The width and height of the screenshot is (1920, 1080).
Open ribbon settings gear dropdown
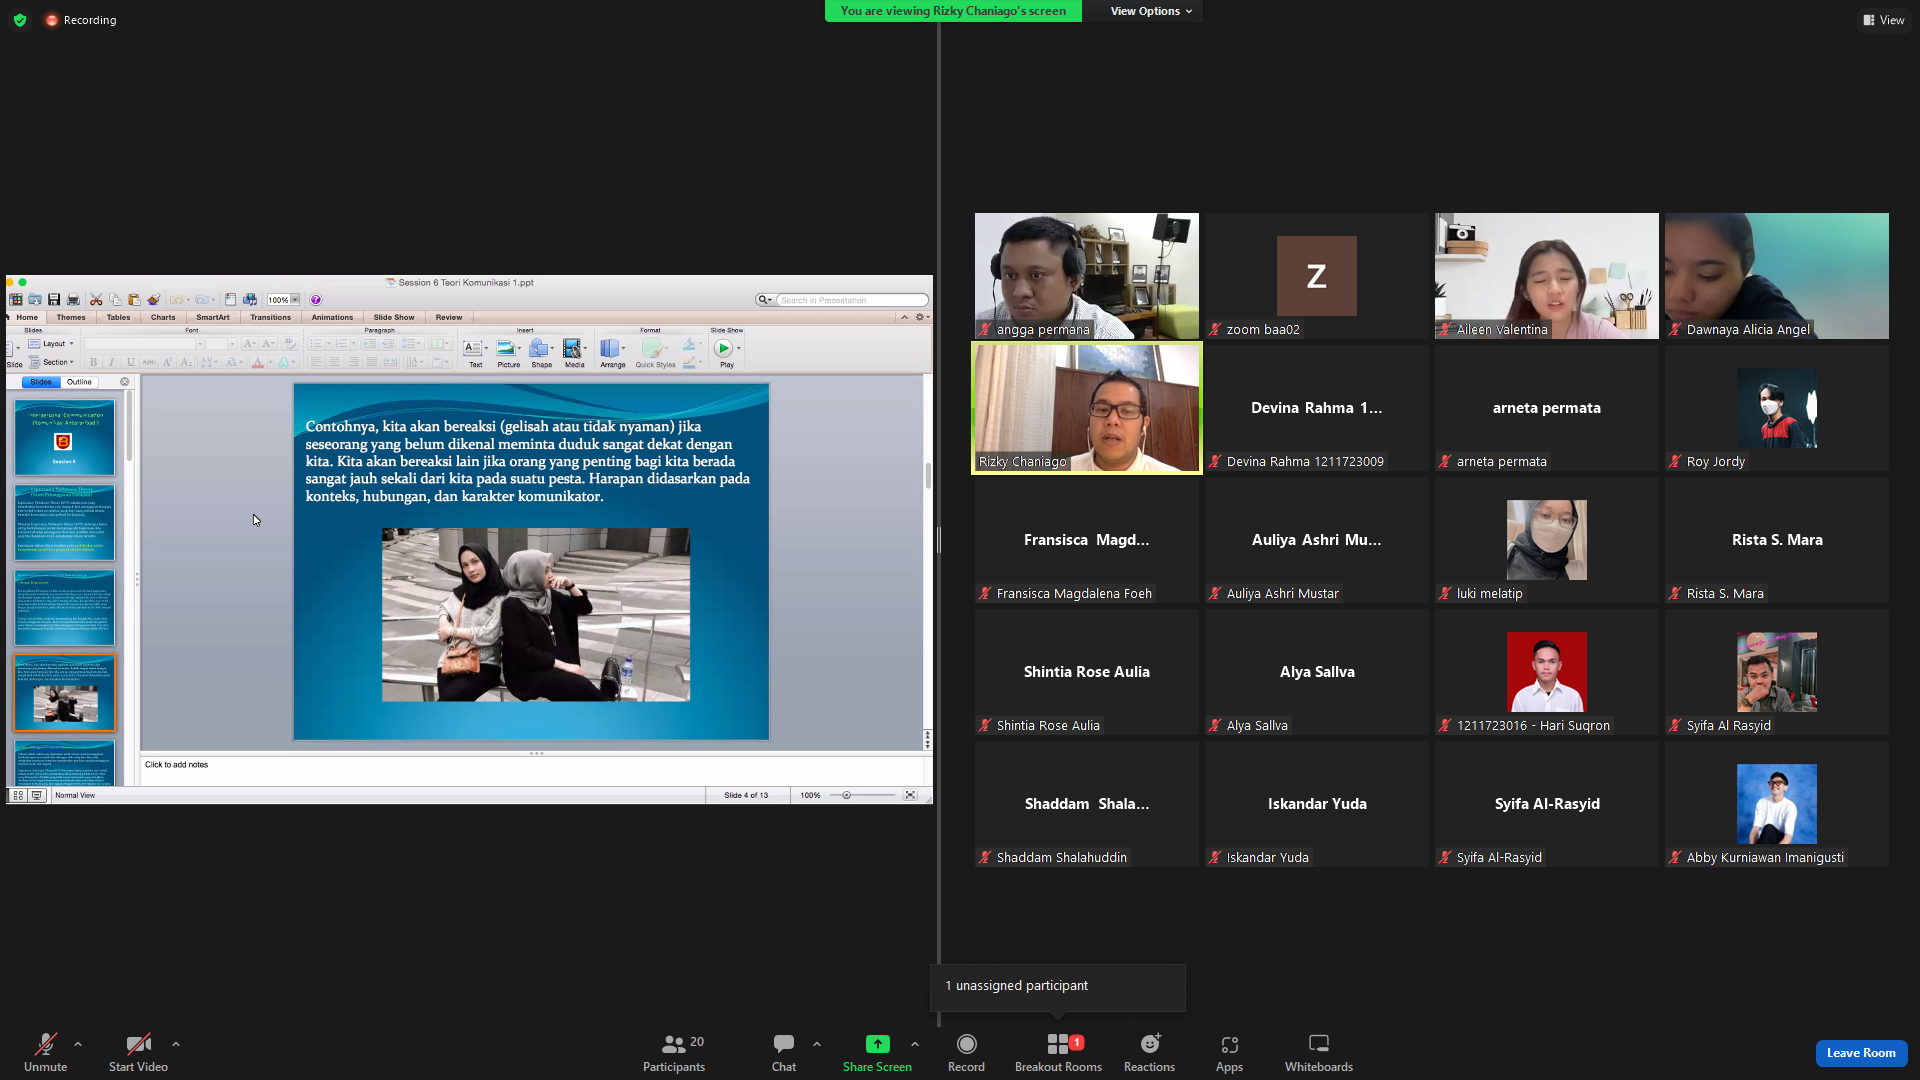click(x=922, y=318)
